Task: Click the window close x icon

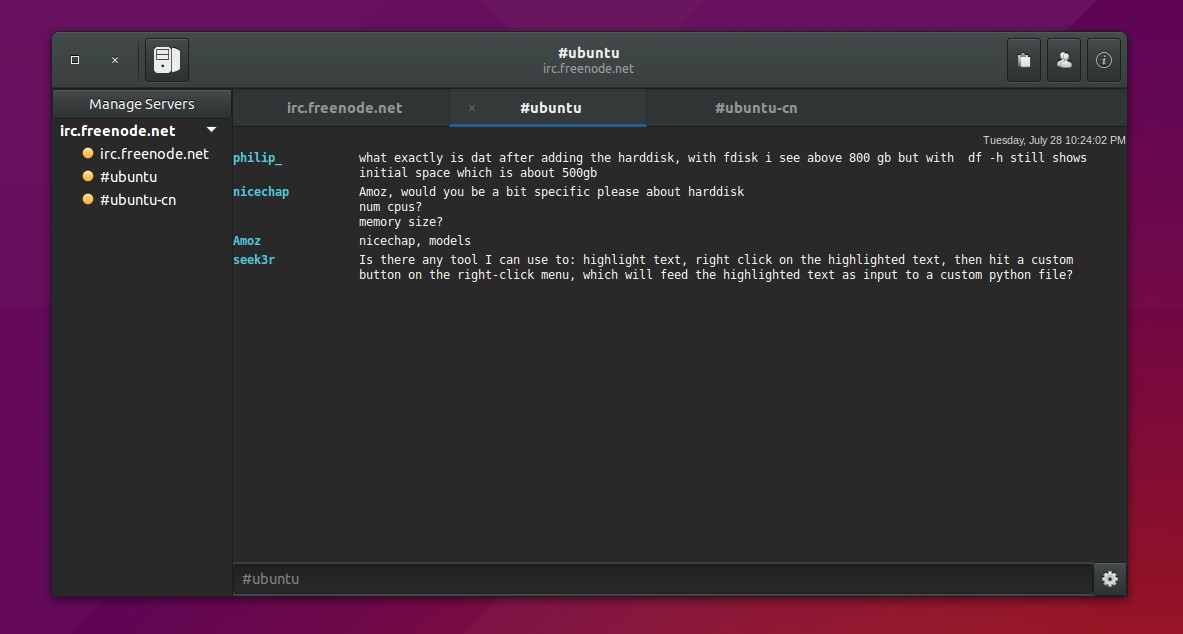Action: pos(115,60)
